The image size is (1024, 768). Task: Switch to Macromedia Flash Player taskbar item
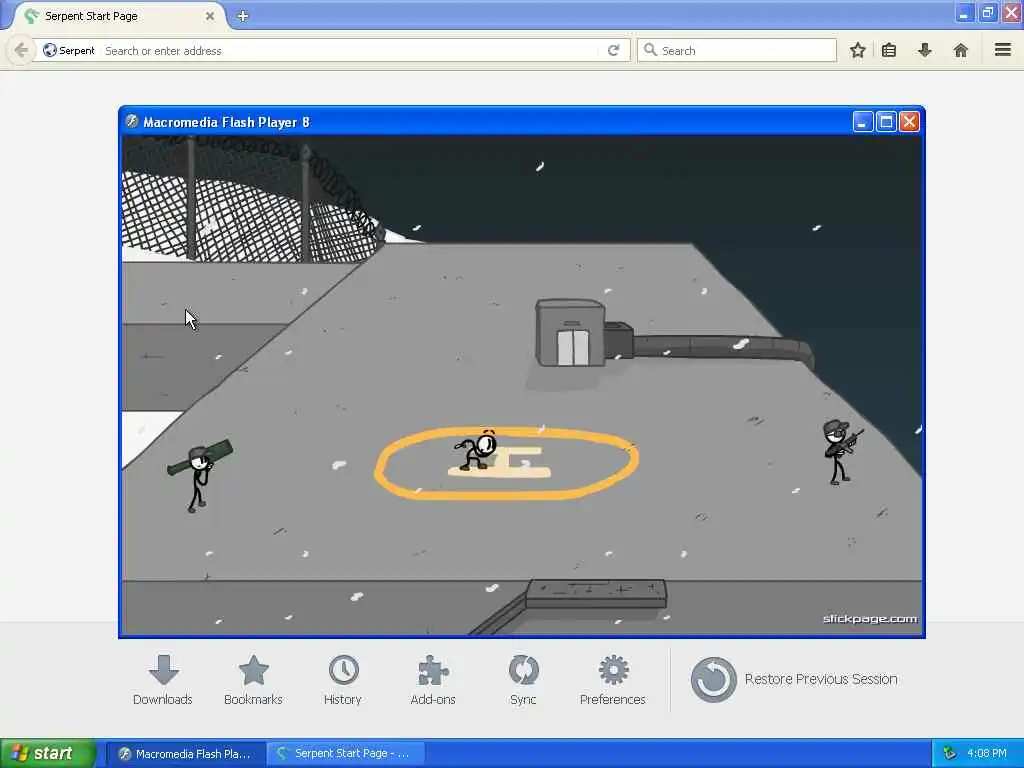(186, 754)
